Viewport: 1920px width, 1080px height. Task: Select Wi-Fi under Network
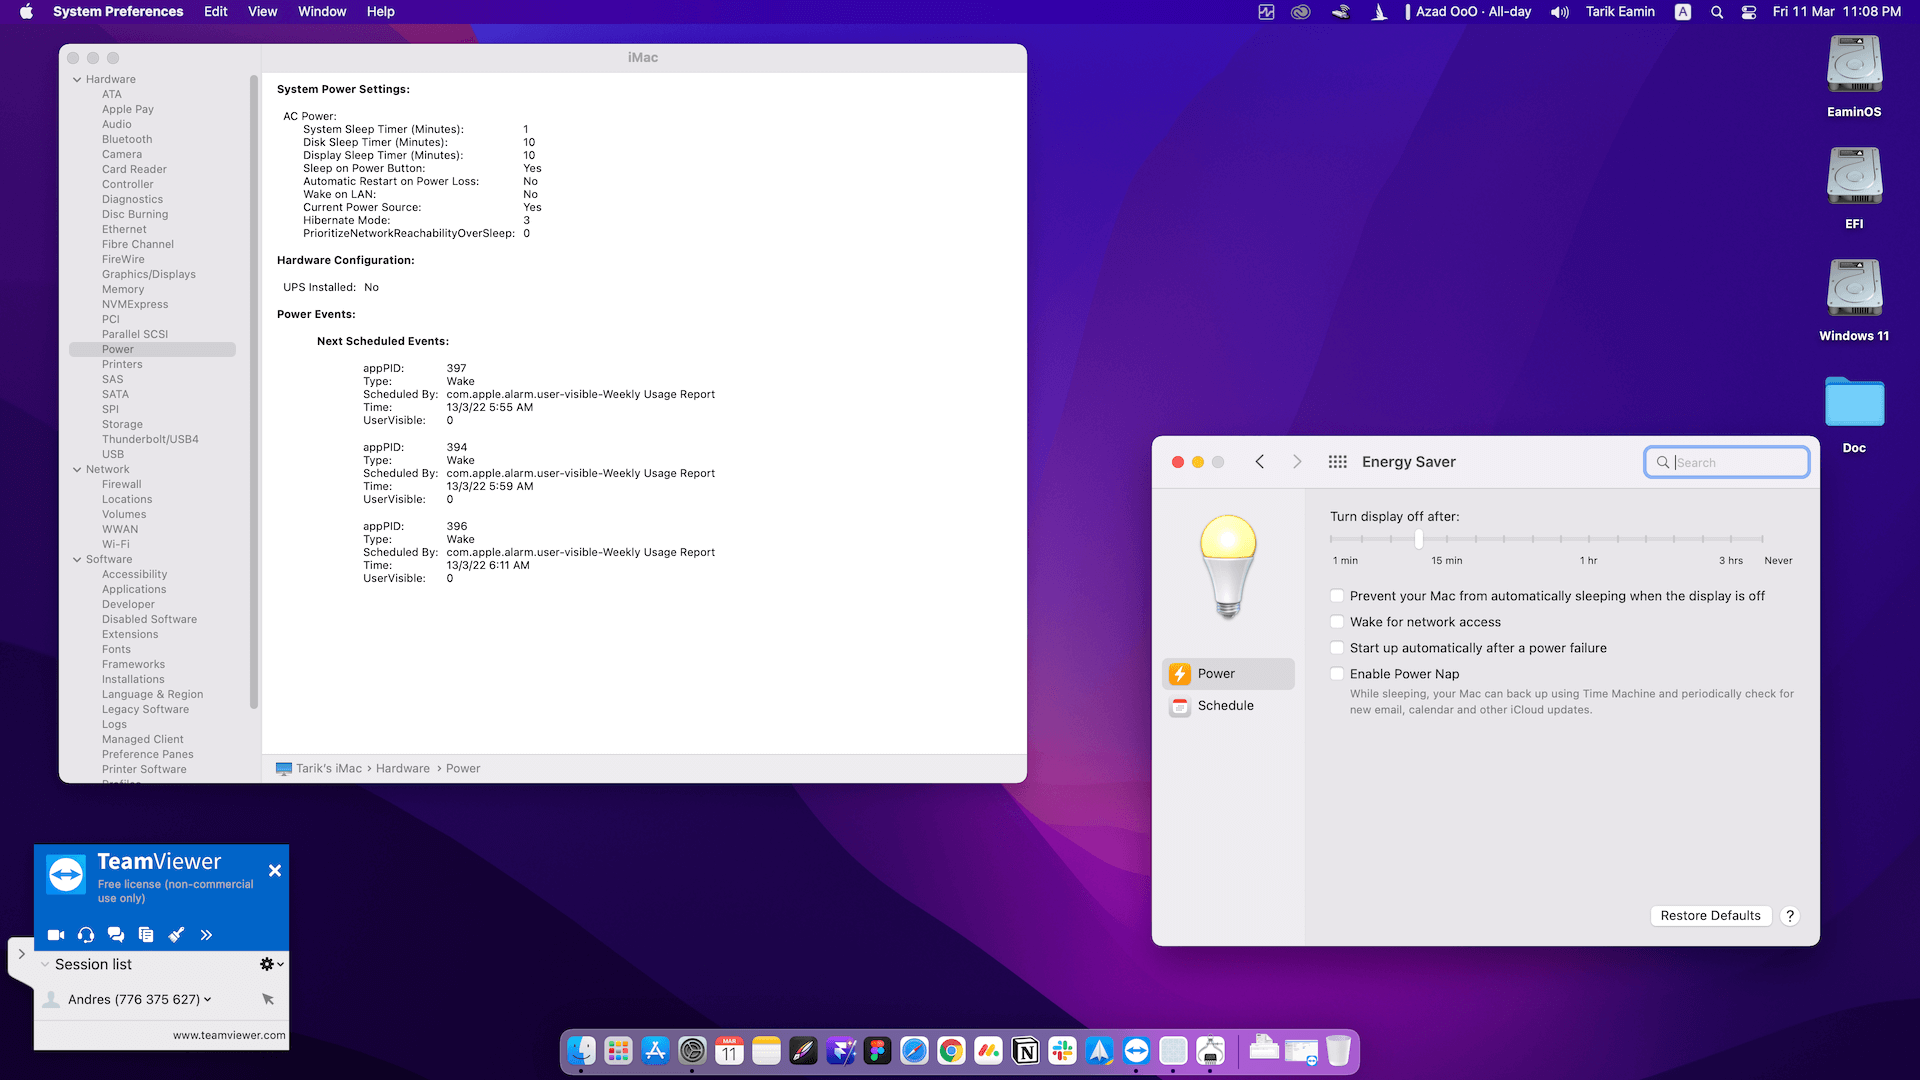(116, 544)
